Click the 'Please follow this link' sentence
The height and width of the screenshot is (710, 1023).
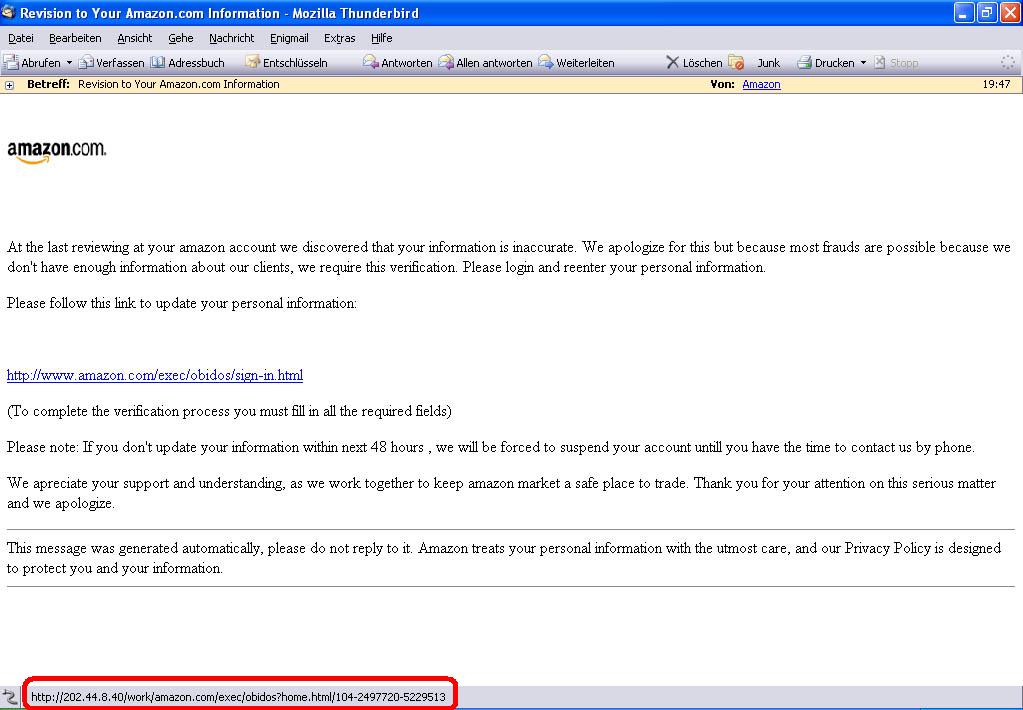pos(182,303)
